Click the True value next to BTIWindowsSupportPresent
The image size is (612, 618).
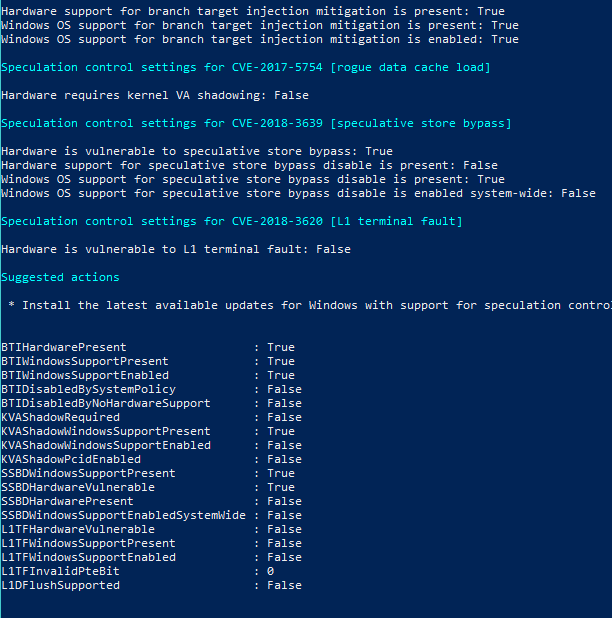(x=281, y=361)
